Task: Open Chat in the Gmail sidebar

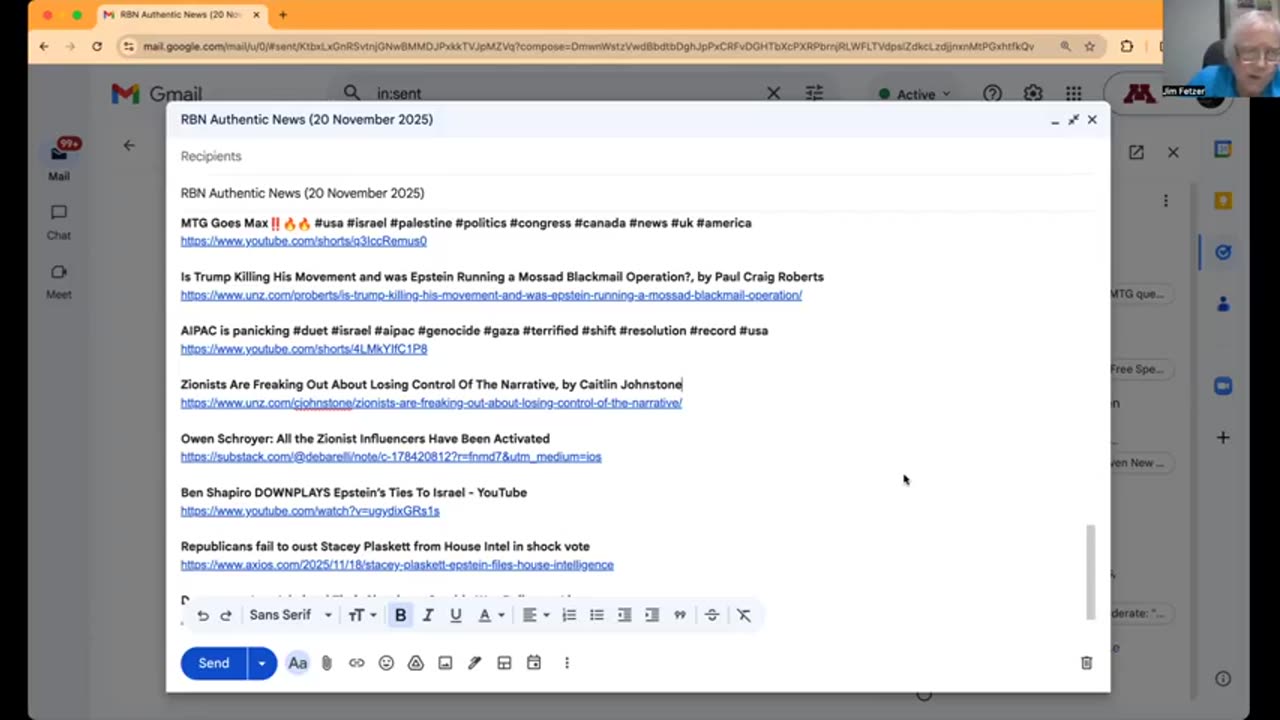Action: click(x=59, y=221)
